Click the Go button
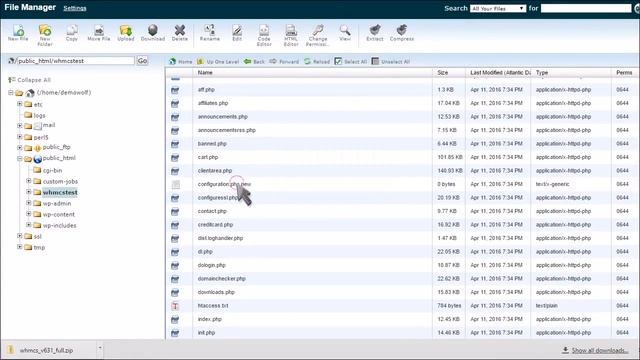This screenshot has height=360, width=640. [142, 61]
